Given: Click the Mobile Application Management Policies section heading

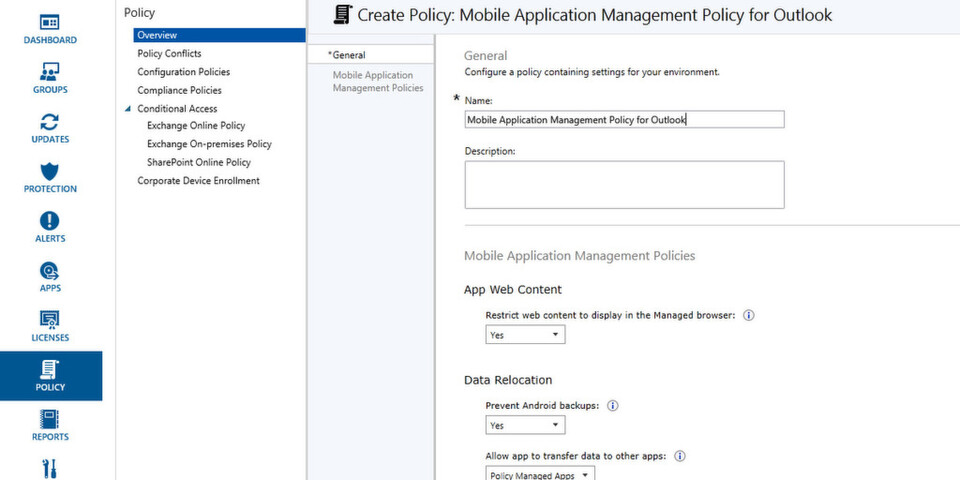Looking at the screenshot, I should [580, 255].
